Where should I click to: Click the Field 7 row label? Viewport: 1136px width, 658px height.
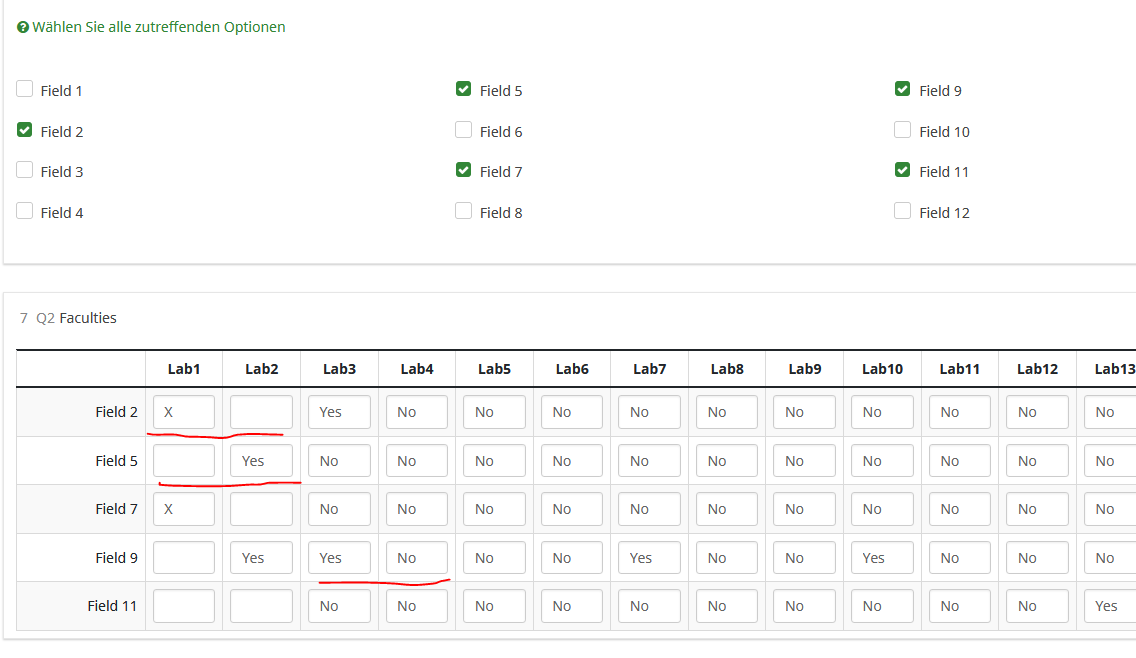click(116, 509)
